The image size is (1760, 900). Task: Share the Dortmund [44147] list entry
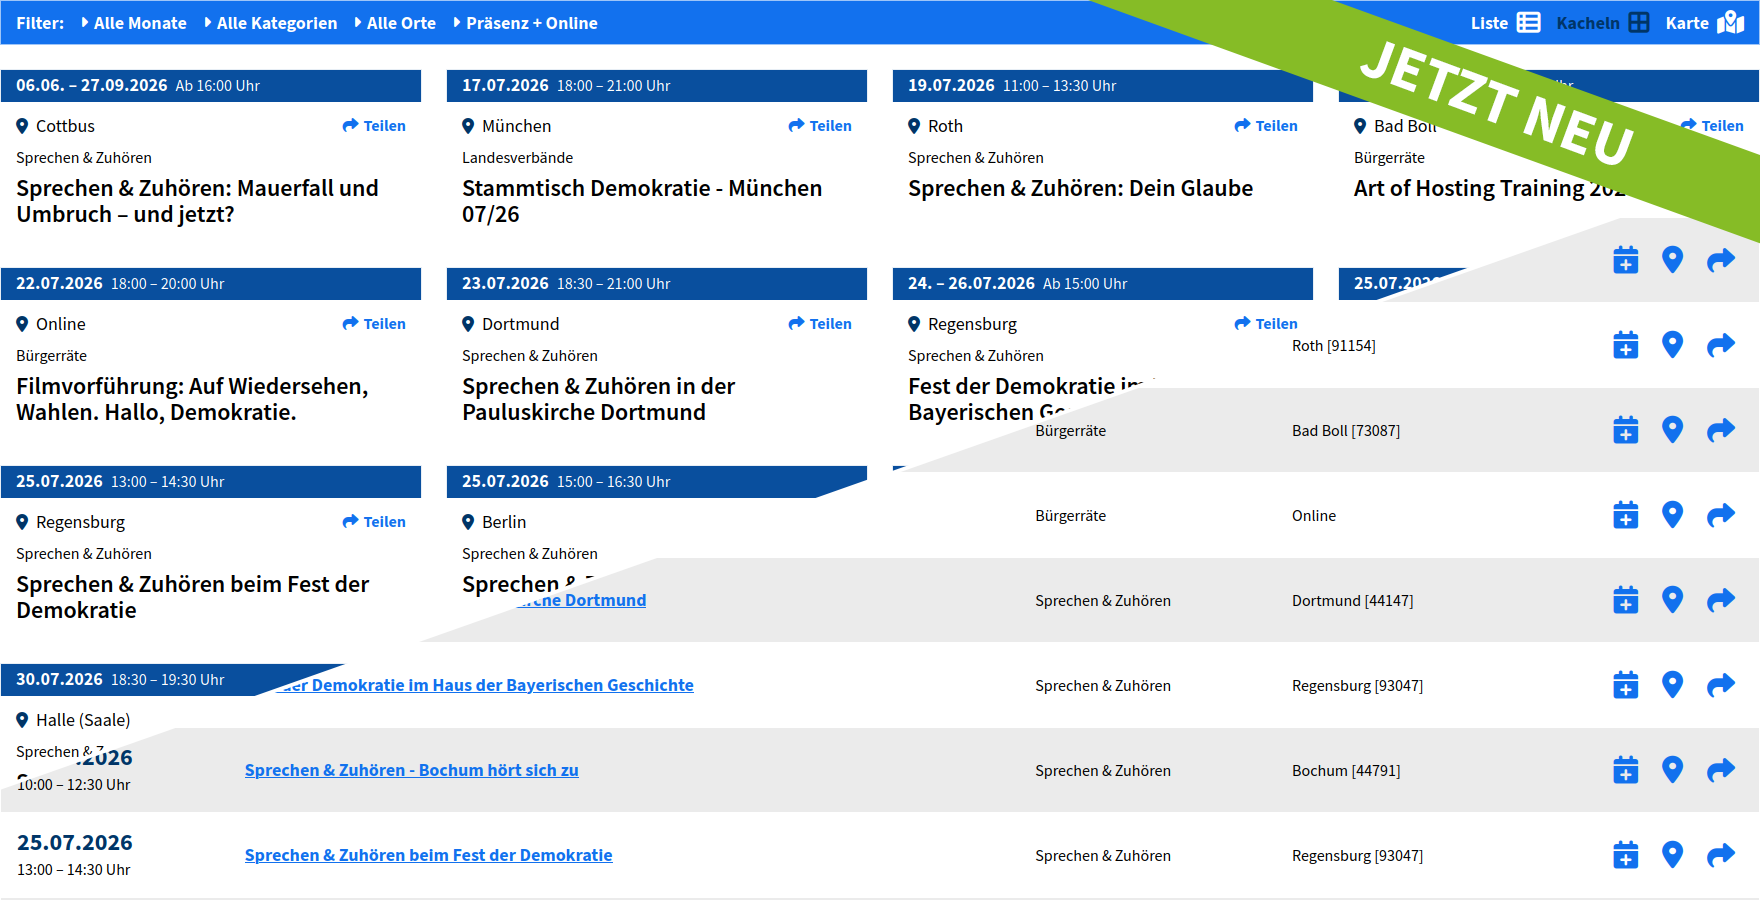pyautogui.click(x=1720, y=600)
